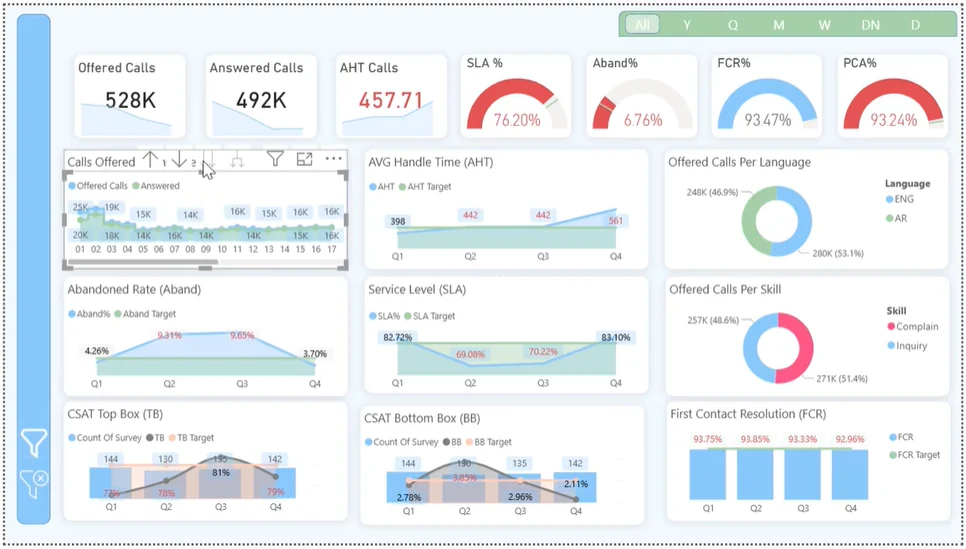This screenshot has width=966, height=549.
Task: Click BB Target legend in CSAT Bottom Box
Action: point(487,442)
